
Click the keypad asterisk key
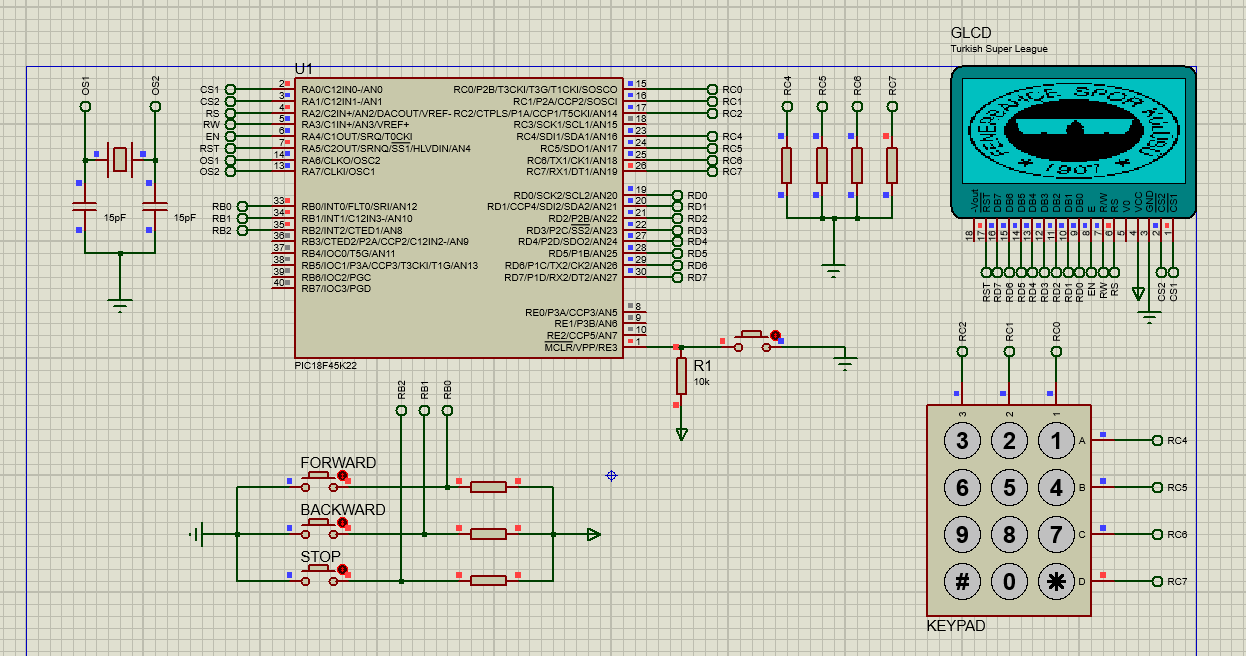[1056, 582]
